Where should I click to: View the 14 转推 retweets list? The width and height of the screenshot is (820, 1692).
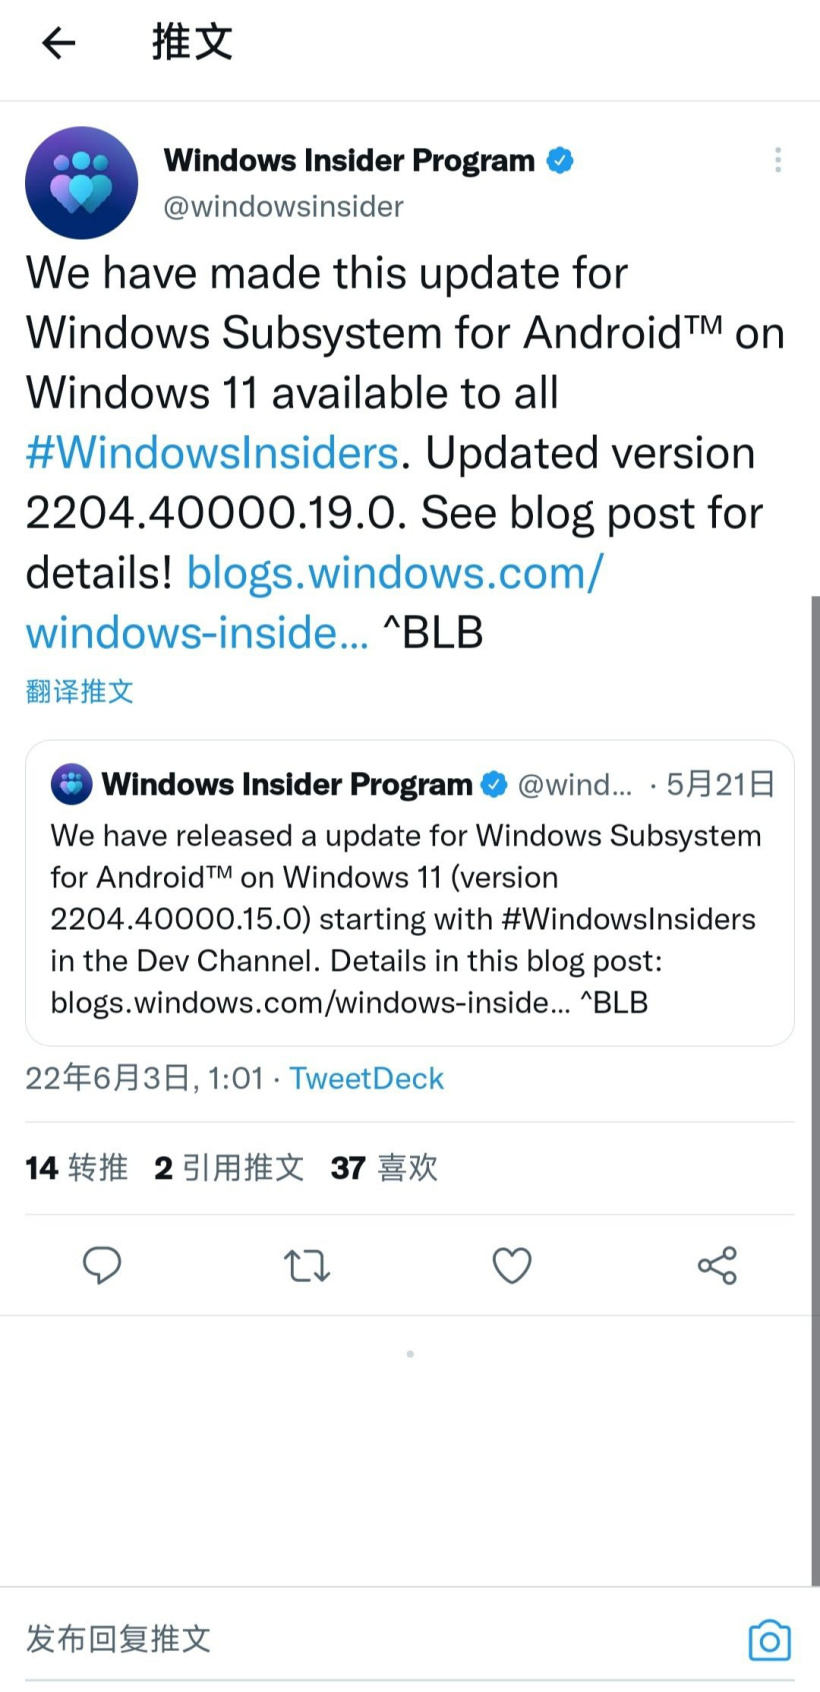point(77,1167)
